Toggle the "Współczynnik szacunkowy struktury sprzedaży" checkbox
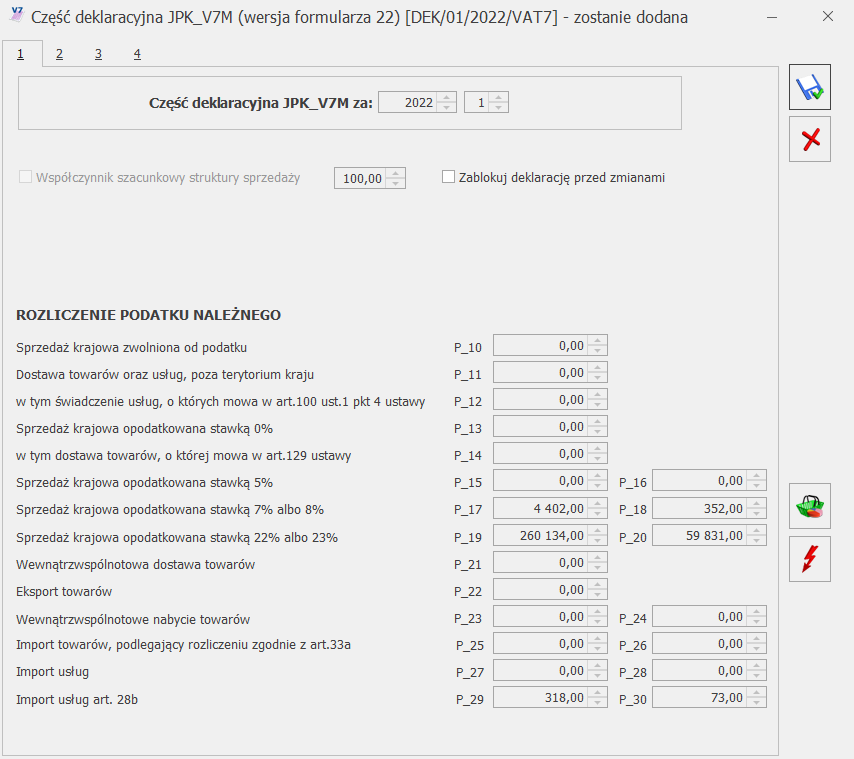 click(24, 177)
